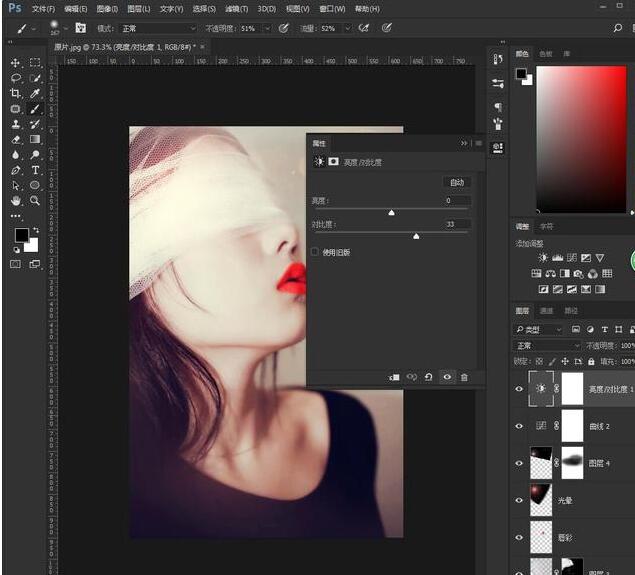635x575 pixels.
Task: Select the Clone Stamp tool
Action: coord(16,124)
